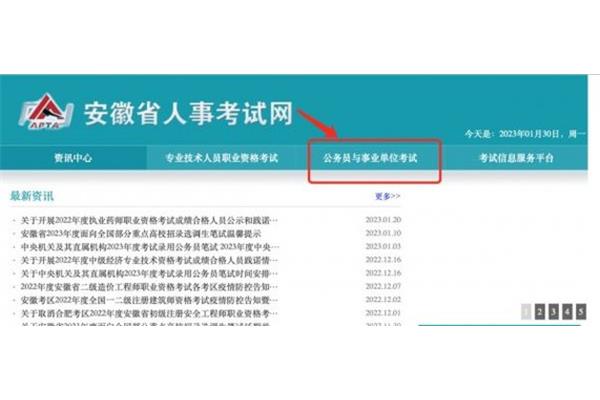Go to slide page 1

(x=526, y=312)
